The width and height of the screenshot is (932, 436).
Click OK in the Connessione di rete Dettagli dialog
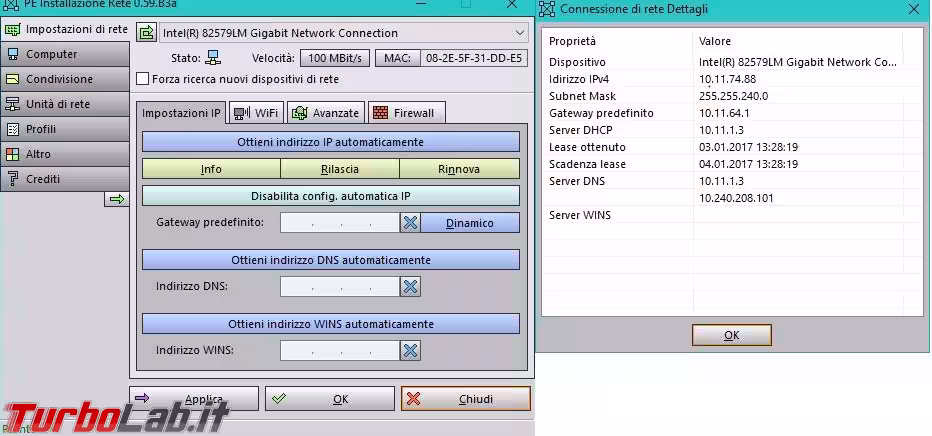point(731,335)
